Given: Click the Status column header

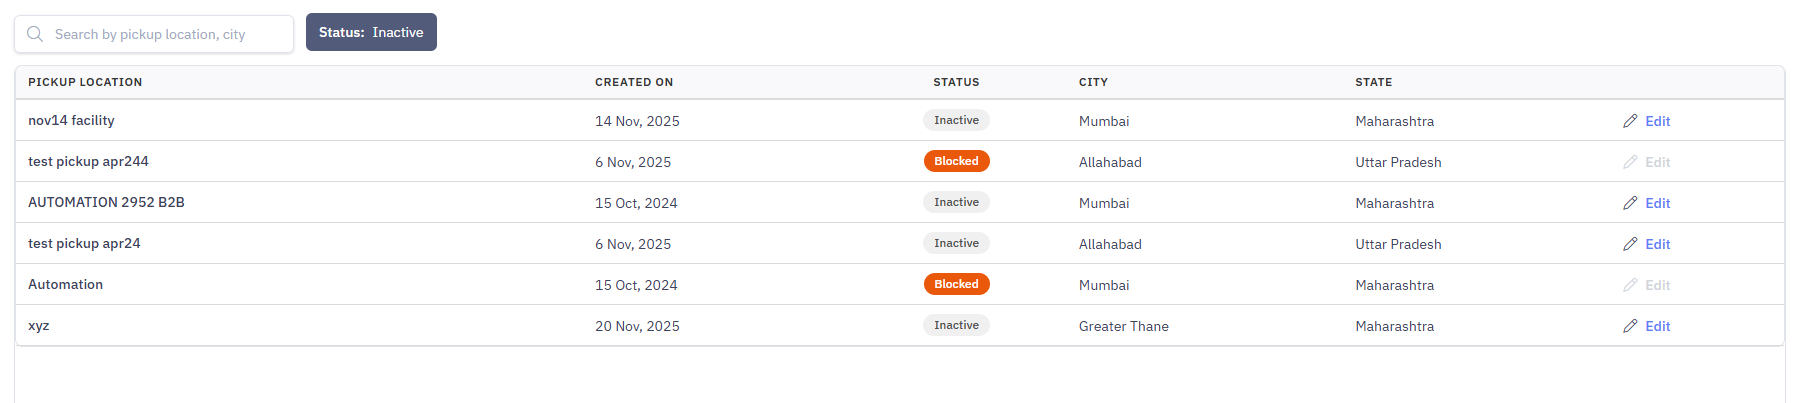Looking at the screenshot, I should tap(956, 82).
